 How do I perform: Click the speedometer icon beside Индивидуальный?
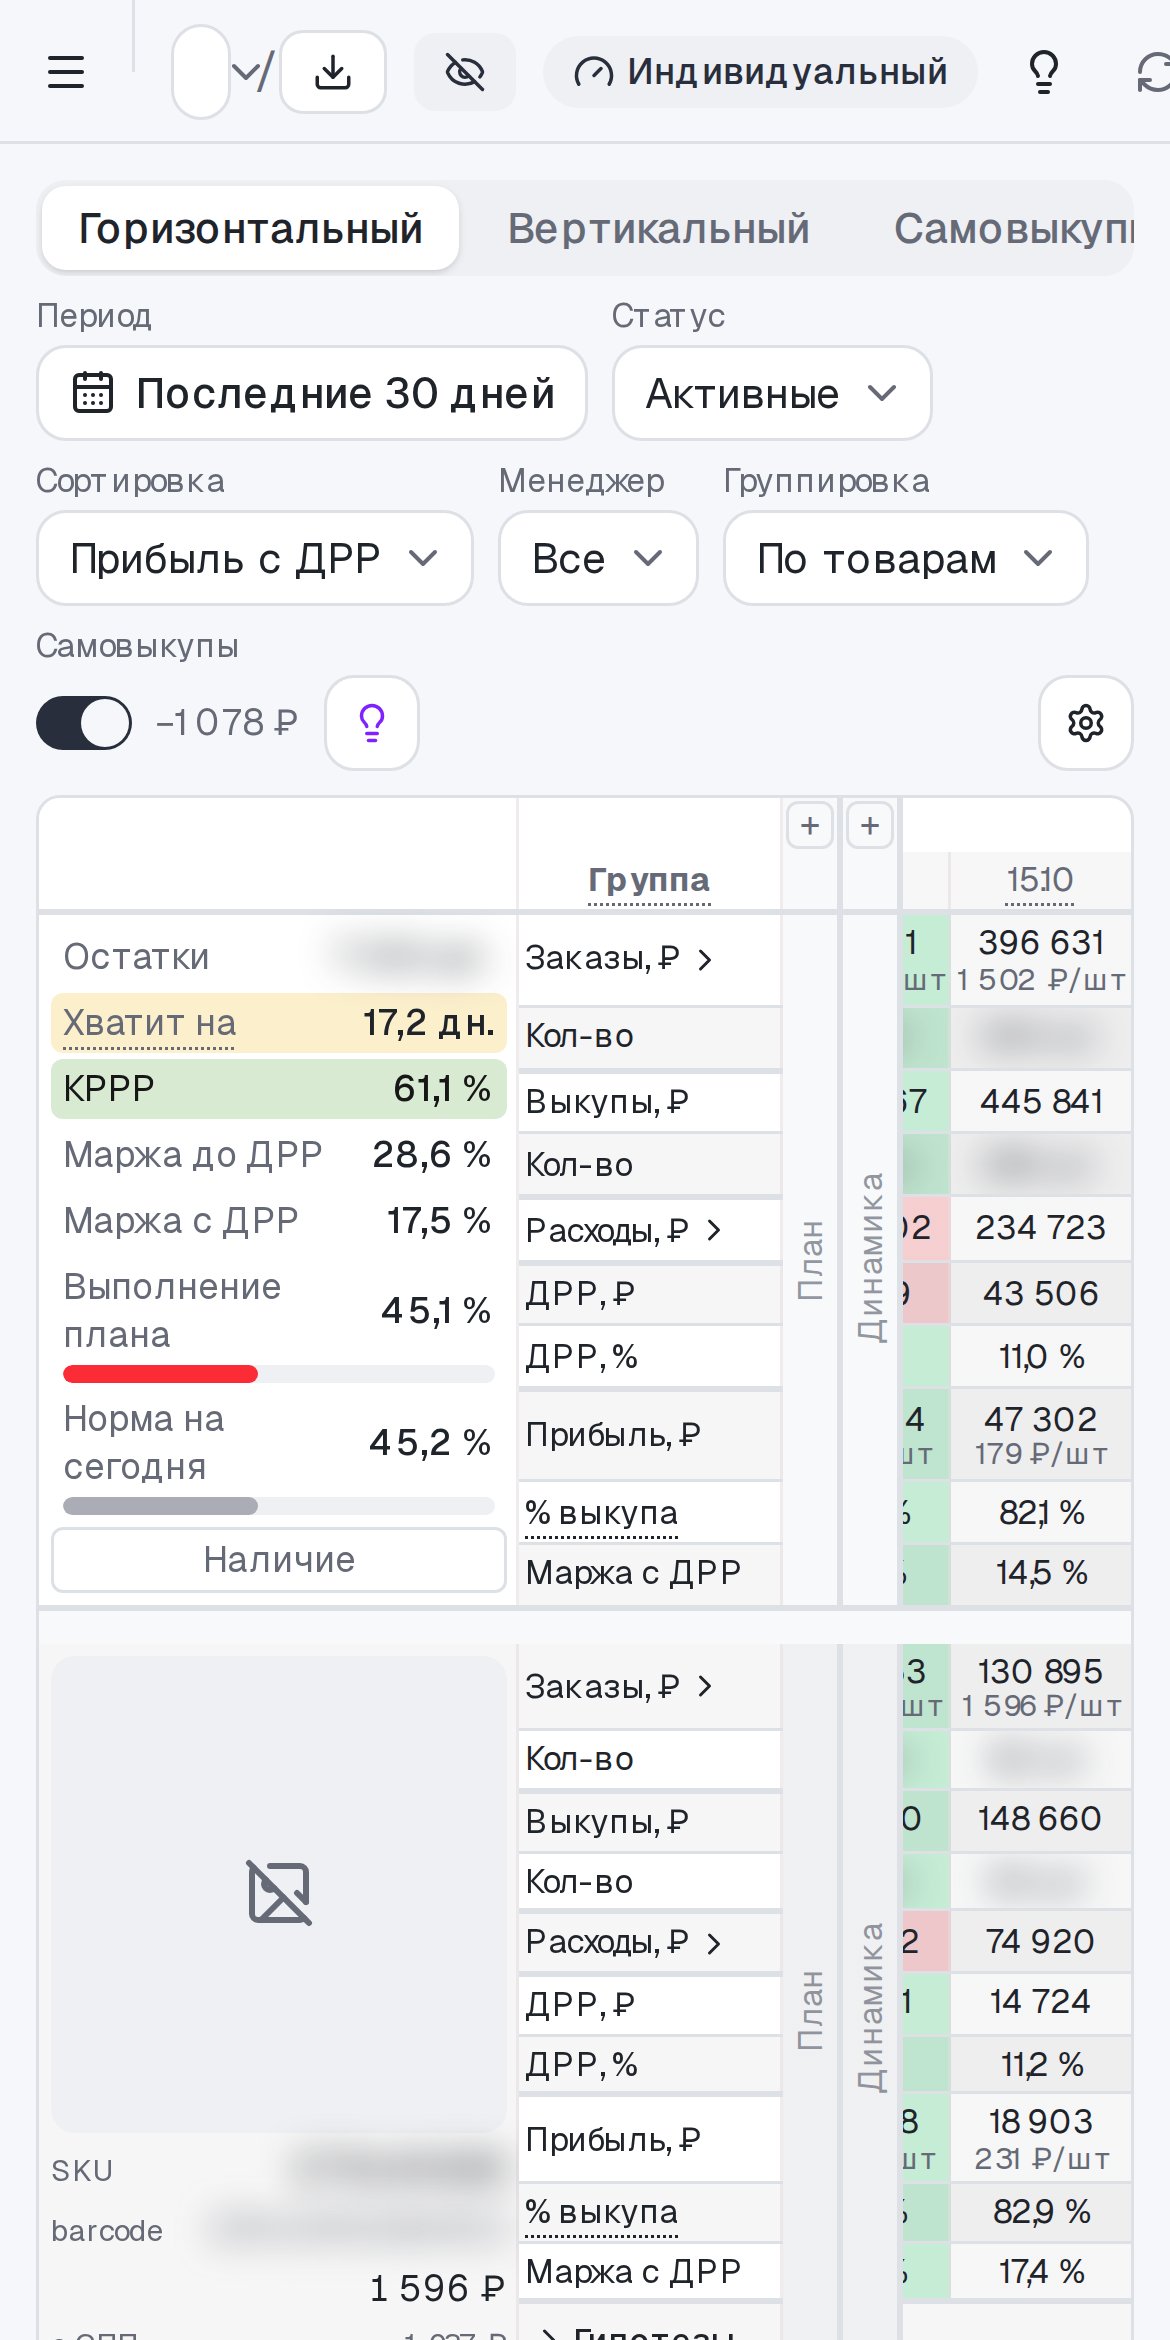593,72
